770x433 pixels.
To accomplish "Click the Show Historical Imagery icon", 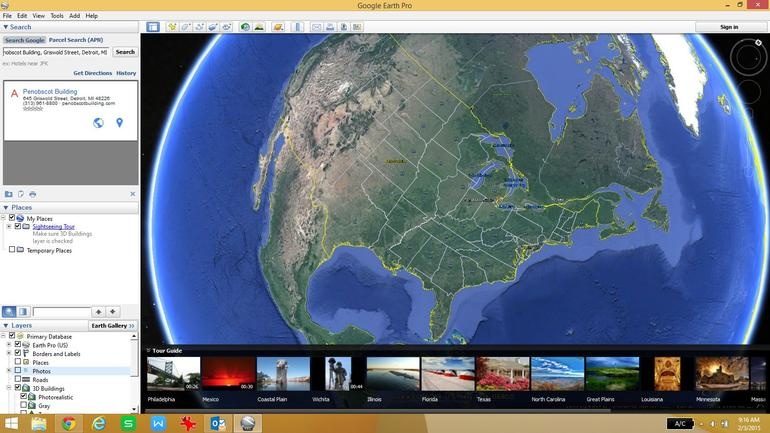I will [245, 27].
